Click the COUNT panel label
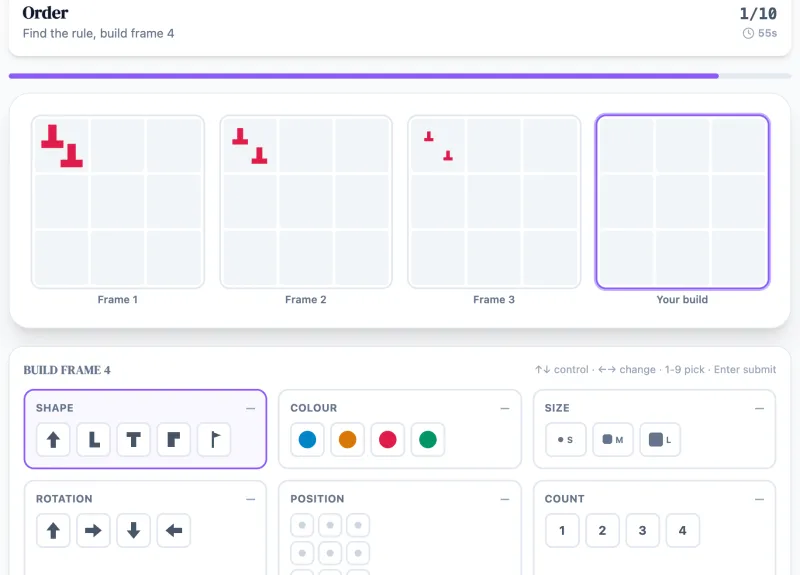Viewport: 800px width, 575px height. coord(564,499)
